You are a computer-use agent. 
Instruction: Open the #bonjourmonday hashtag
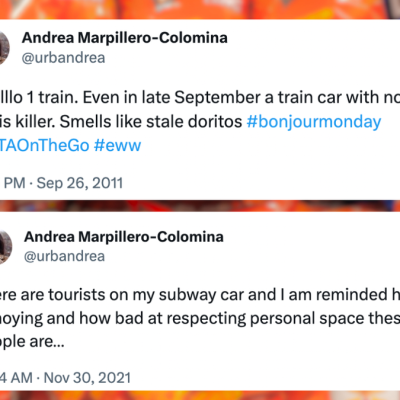click(314, 122)
